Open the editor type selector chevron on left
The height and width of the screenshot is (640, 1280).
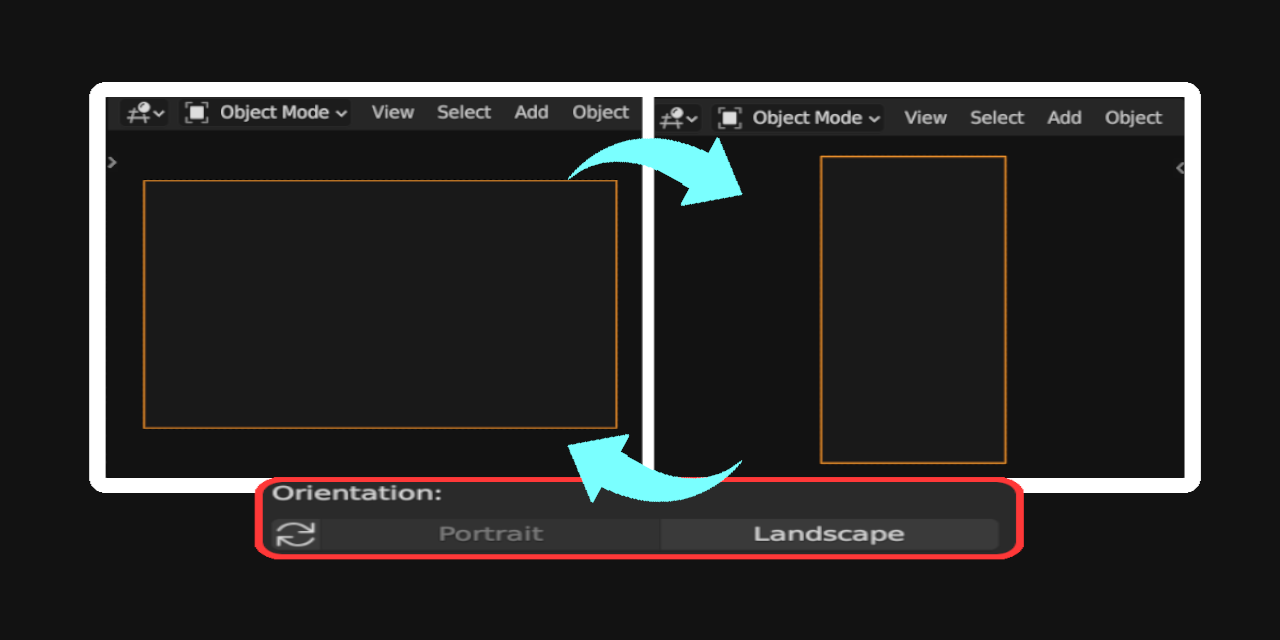[157, 112]
